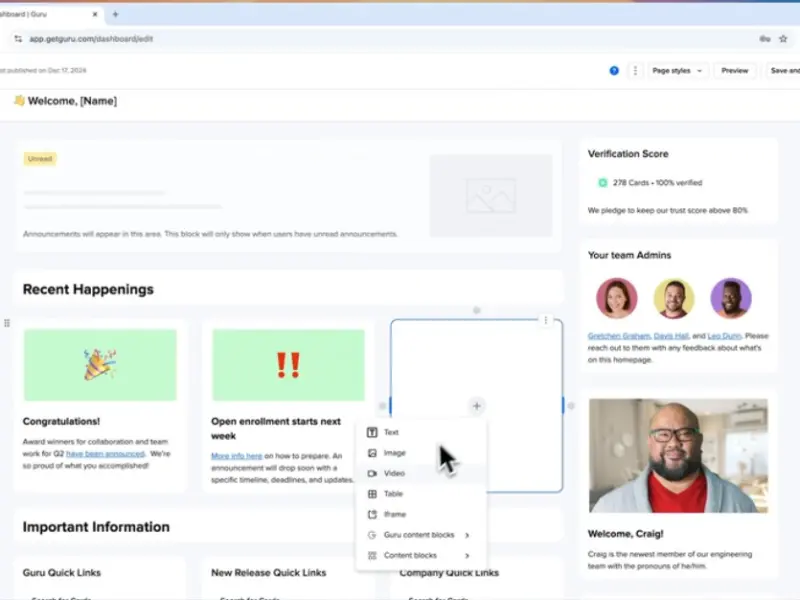Screen dimensions: 800x600
Task: Click the Preview button
Action: tap(735, 70)
